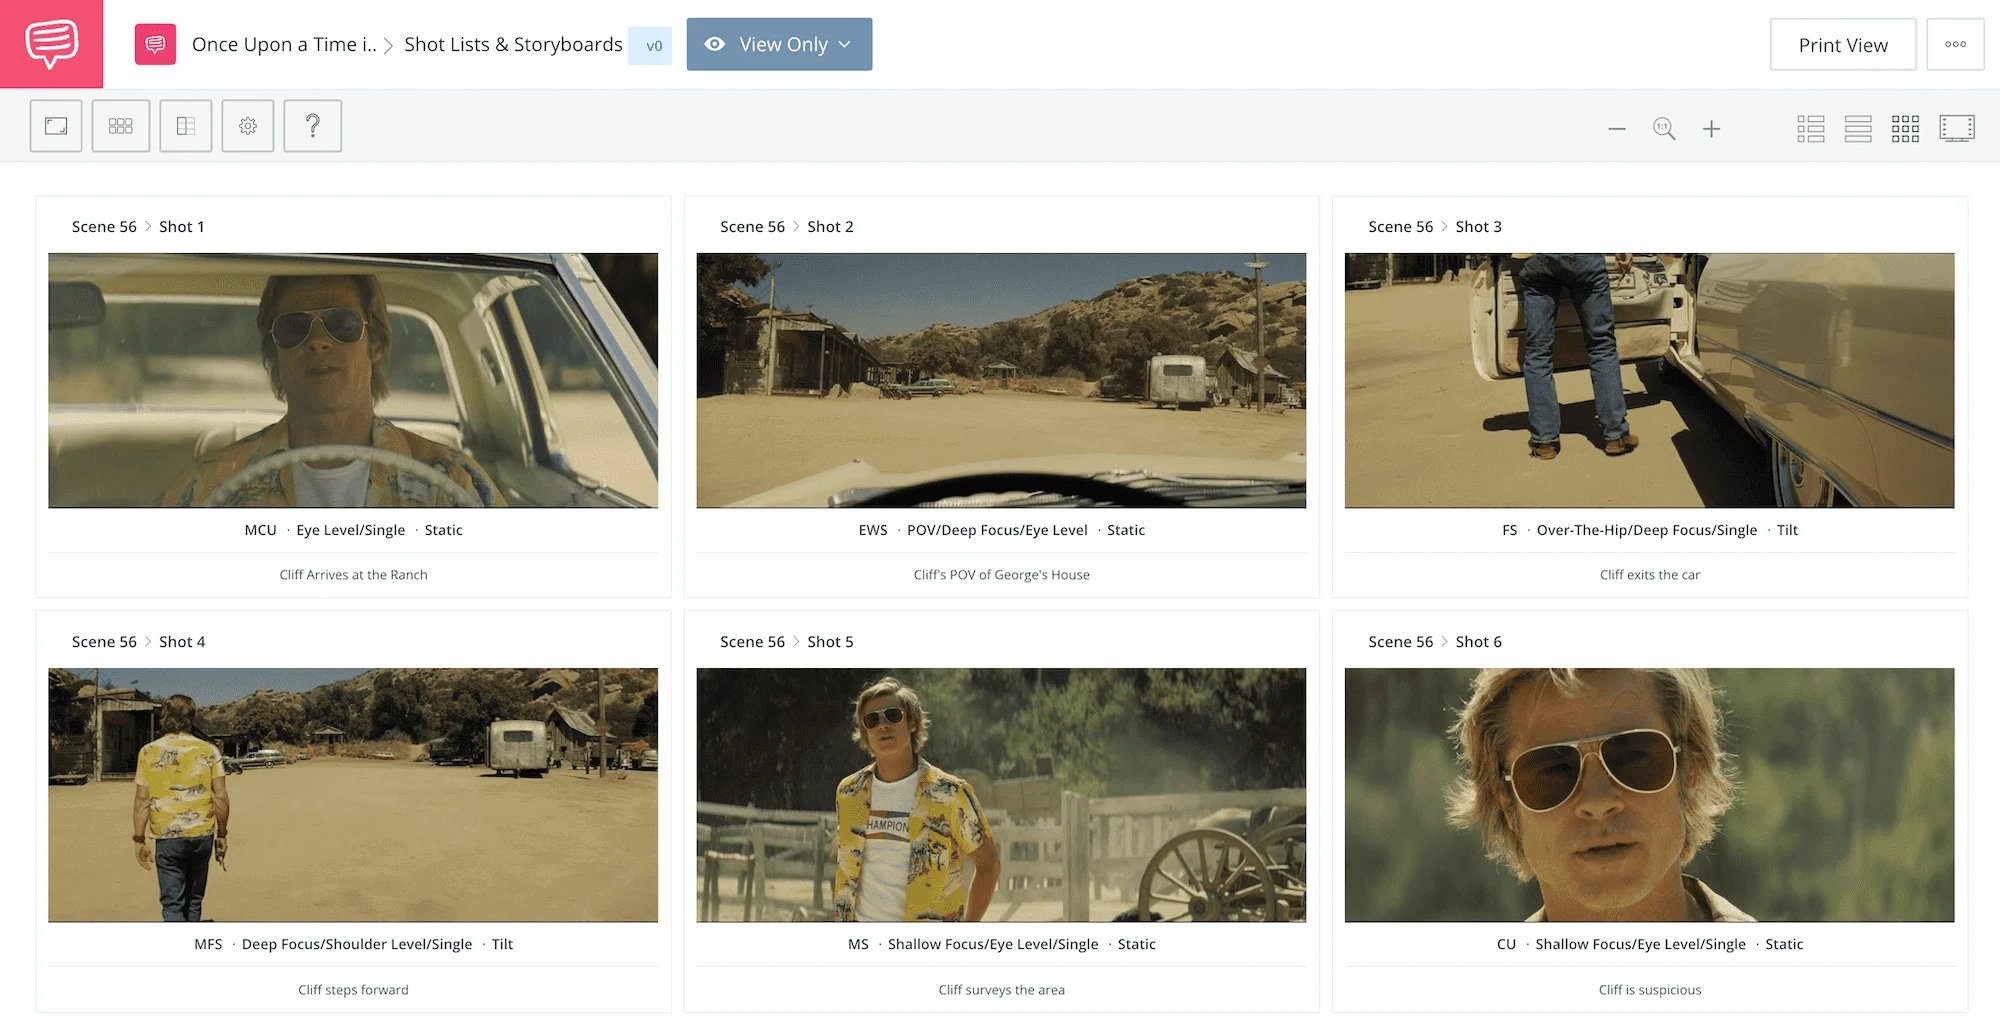Click 'Cliff surveys the area' description

tap(1001, 990)
